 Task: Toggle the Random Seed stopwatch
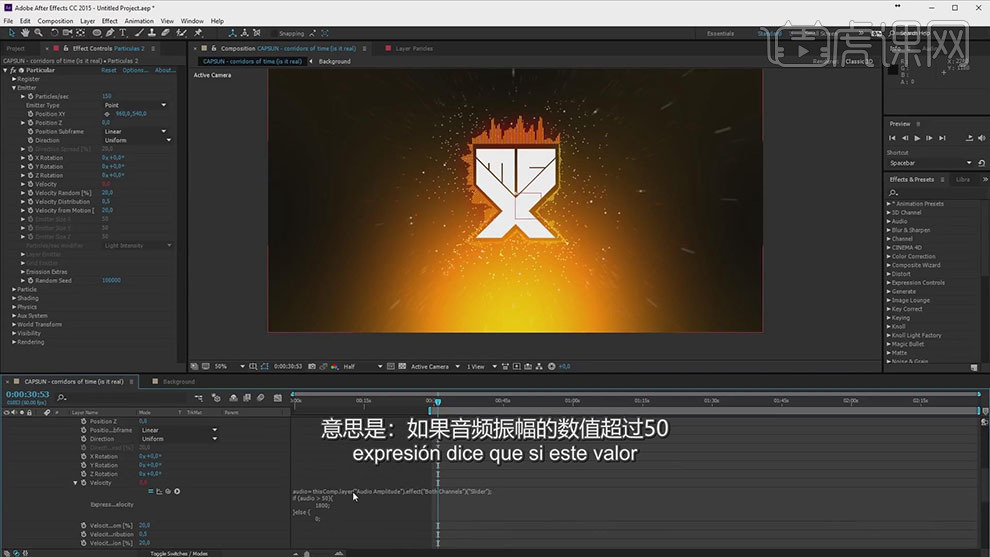[x=30, y=280]
